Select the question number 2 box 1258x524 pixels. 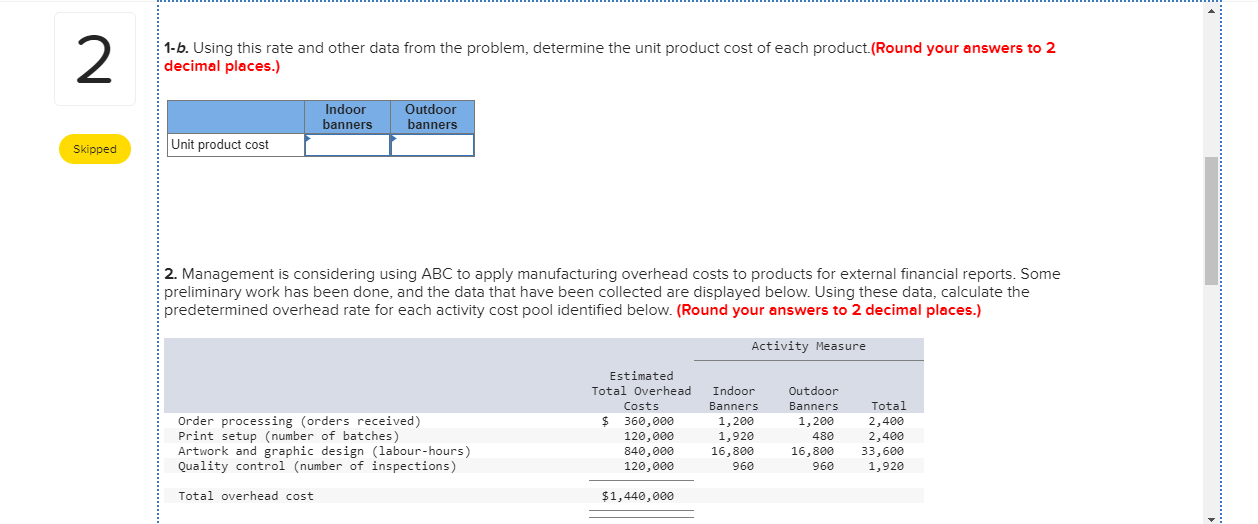click(x=95, y=59)
